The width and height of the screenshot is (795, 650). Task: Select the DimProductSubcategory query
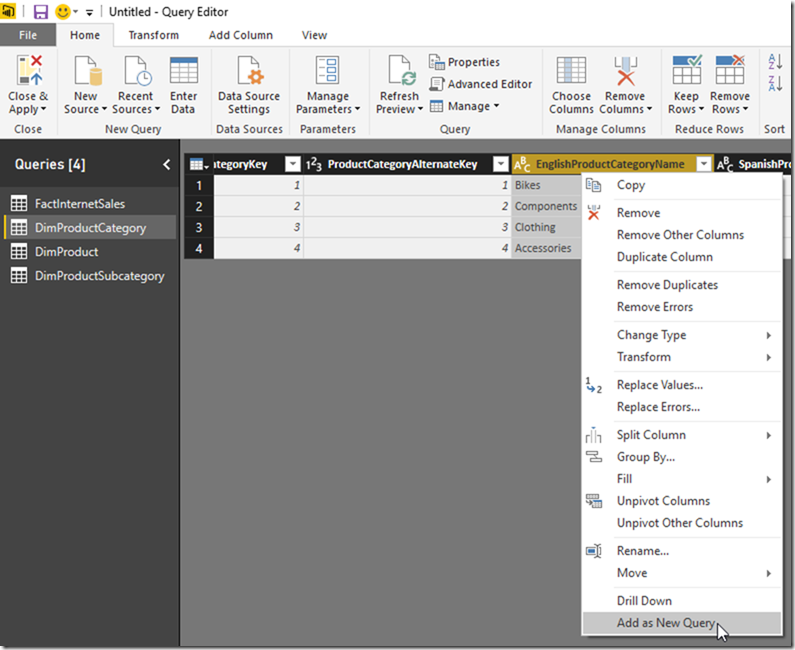click(90, 276)
